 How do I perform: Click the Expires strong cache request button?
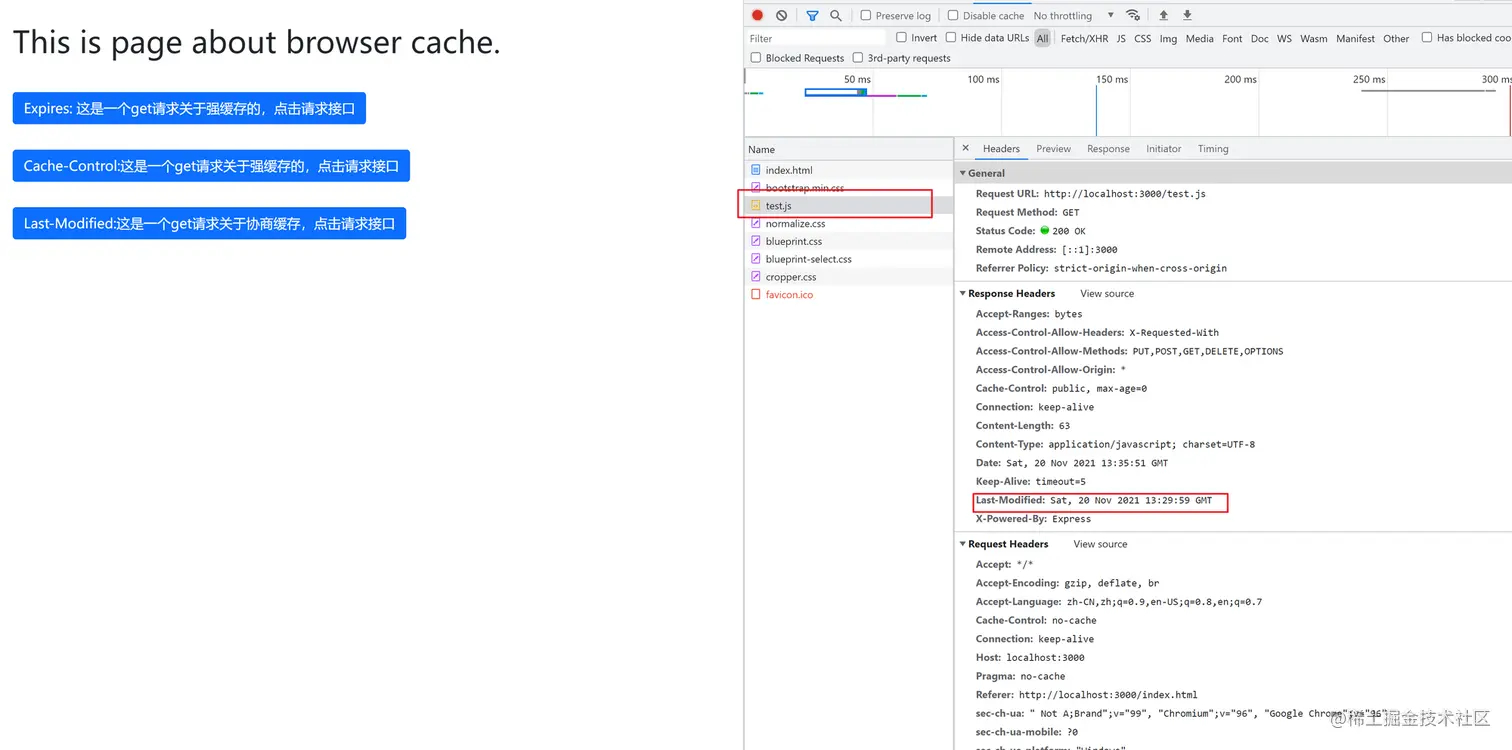(189, 108)
